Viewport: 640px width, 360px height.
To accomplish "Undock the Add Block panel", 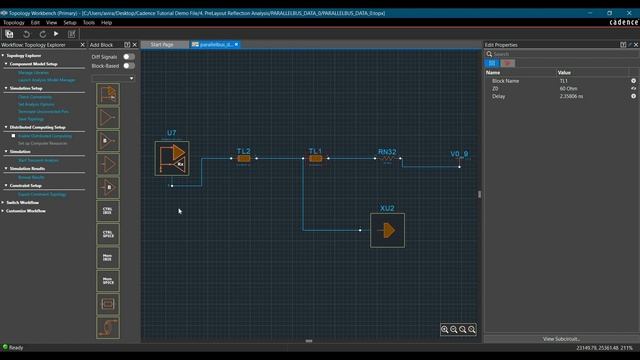I will [x=127, y=44].
